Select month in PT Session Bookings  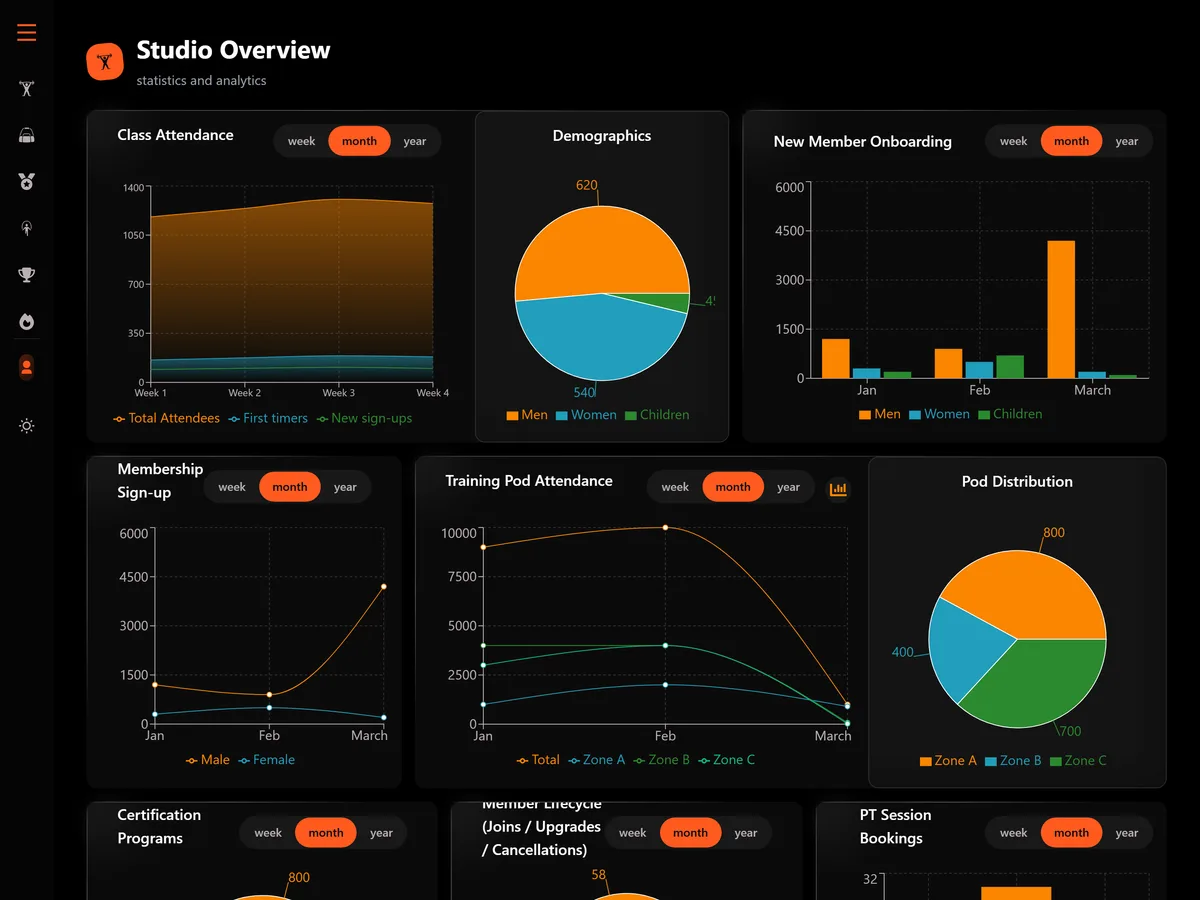[x=1071, y=833]
